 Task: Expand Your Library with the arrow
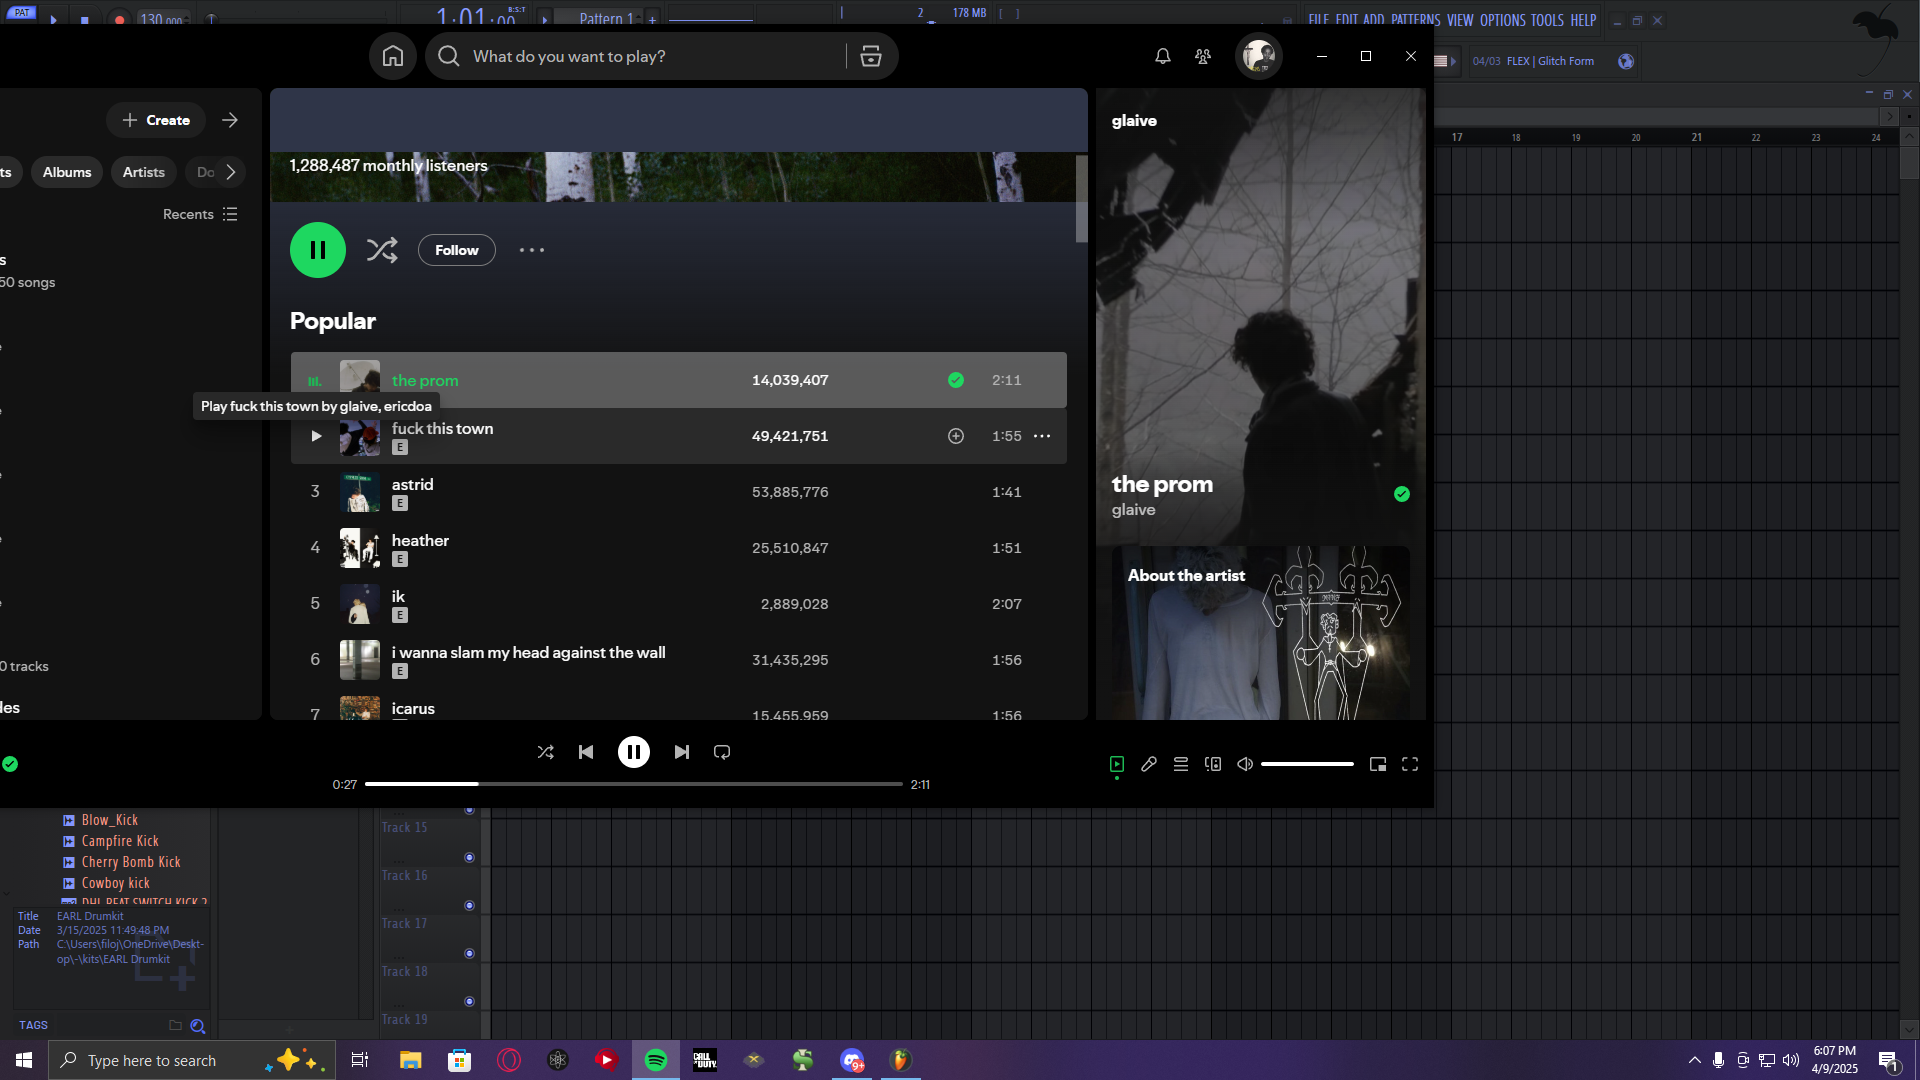click(230, 120)
